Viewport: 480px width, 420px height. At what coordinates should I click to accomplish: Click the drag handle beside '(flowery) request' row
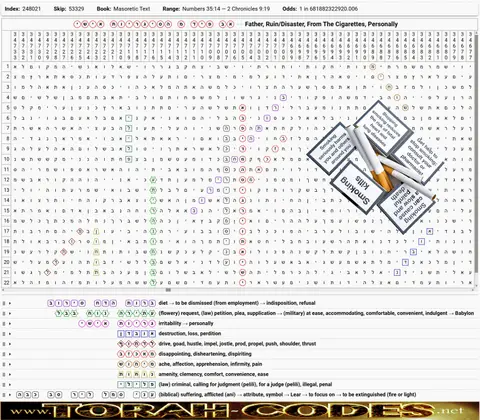coord(4,313)
